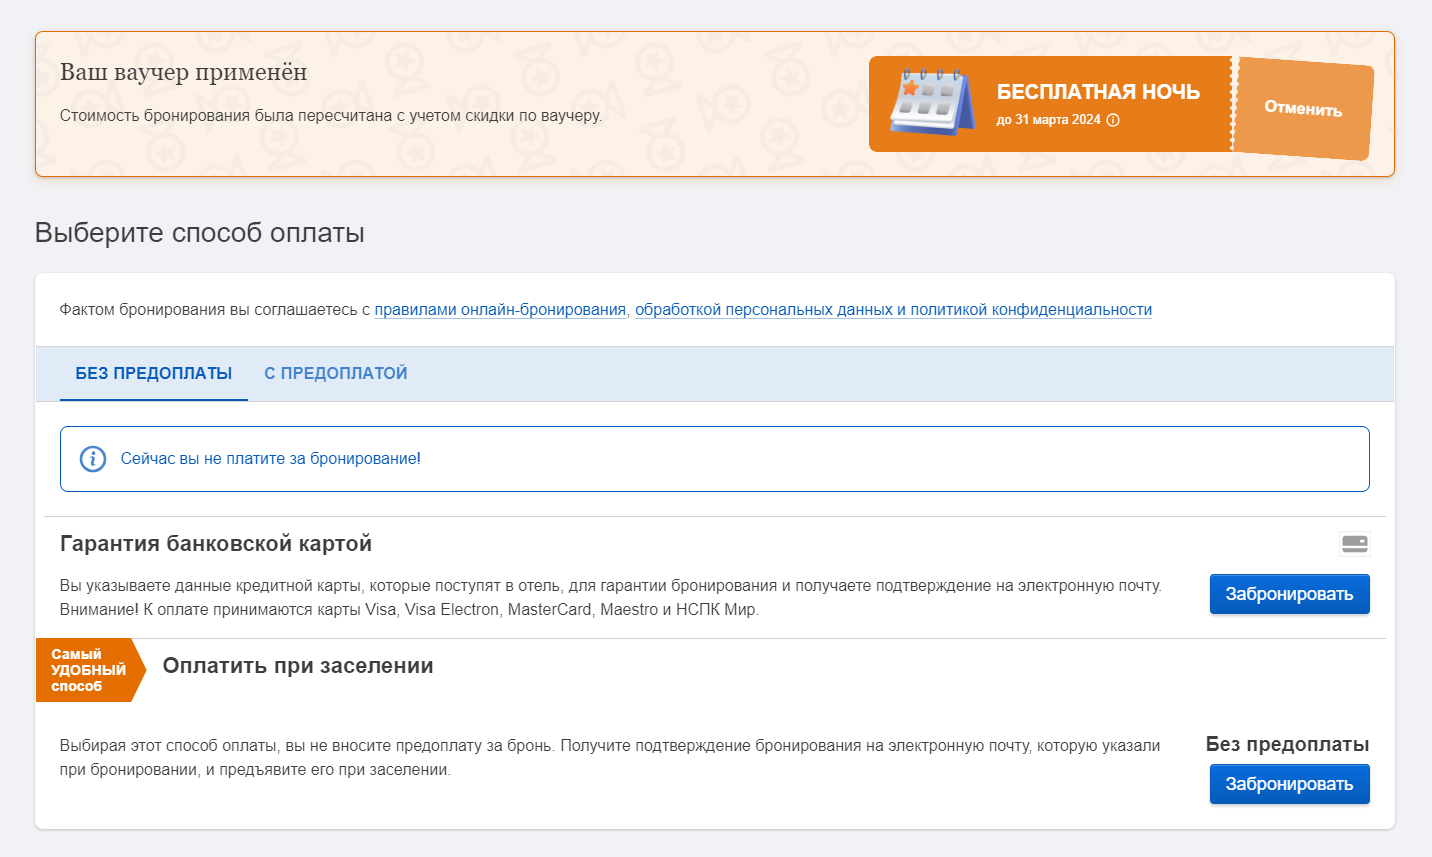Click the info circle icon in the notice box

93,459
